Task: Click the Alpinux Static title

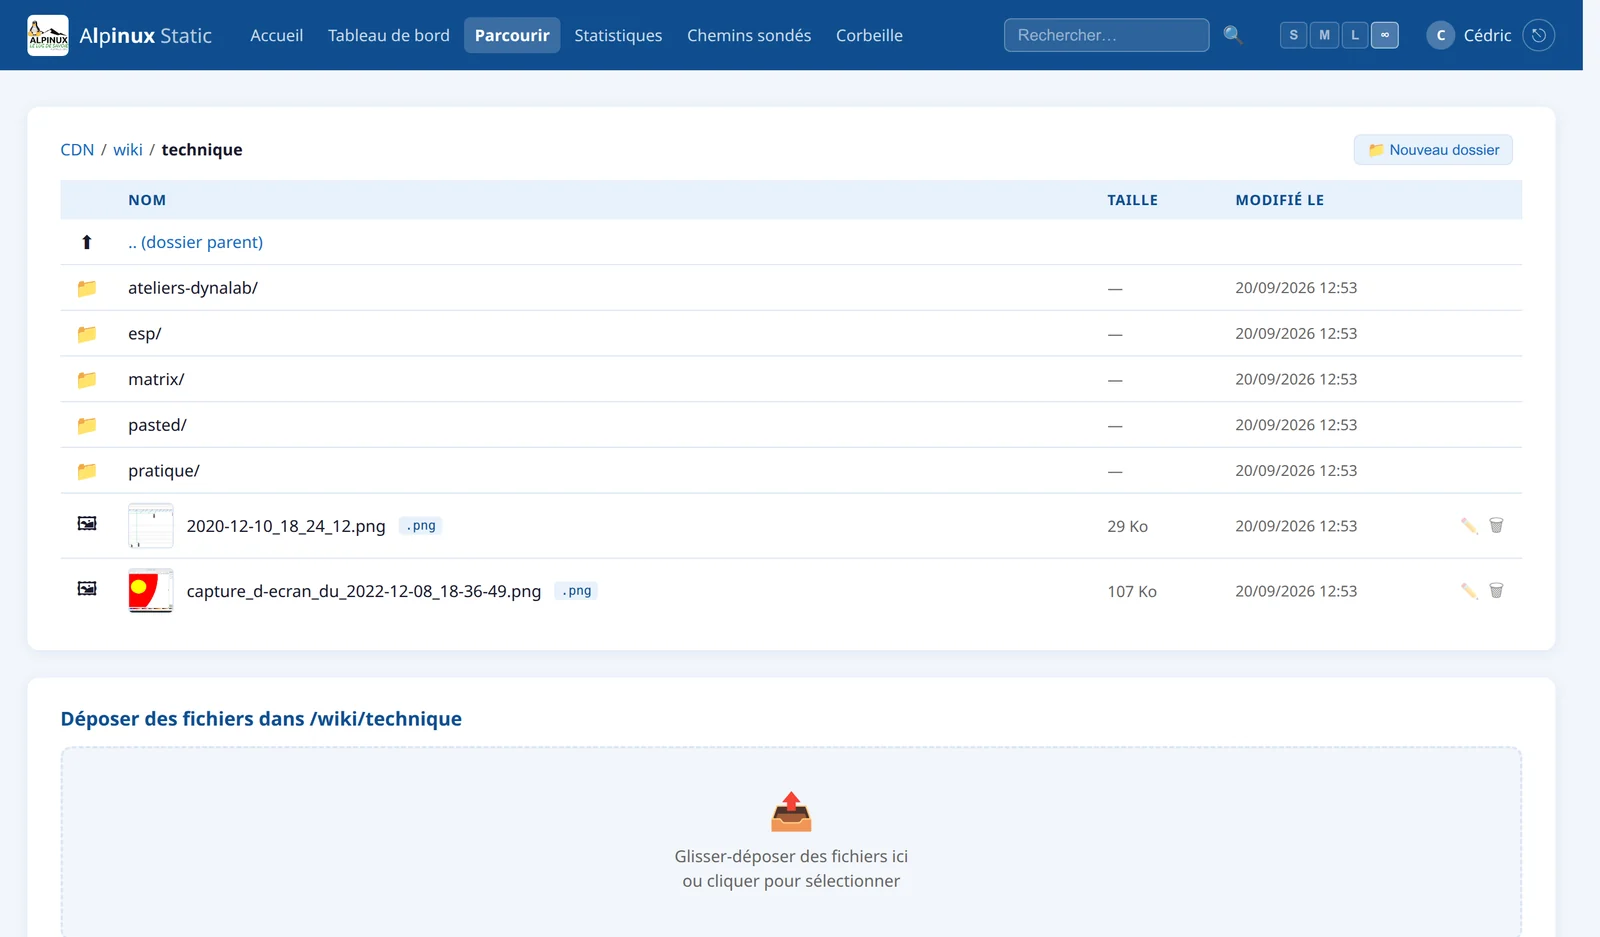Action: [146, 35]
